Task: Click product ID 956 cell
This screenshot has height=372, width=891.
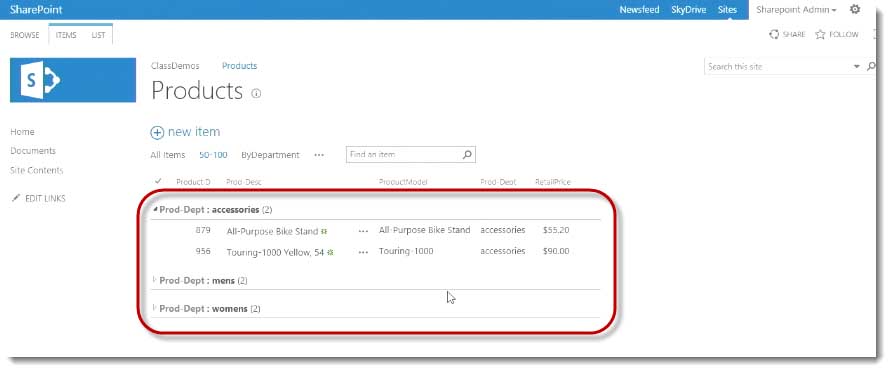Action: pyautogui.click(x=203, y=251)
